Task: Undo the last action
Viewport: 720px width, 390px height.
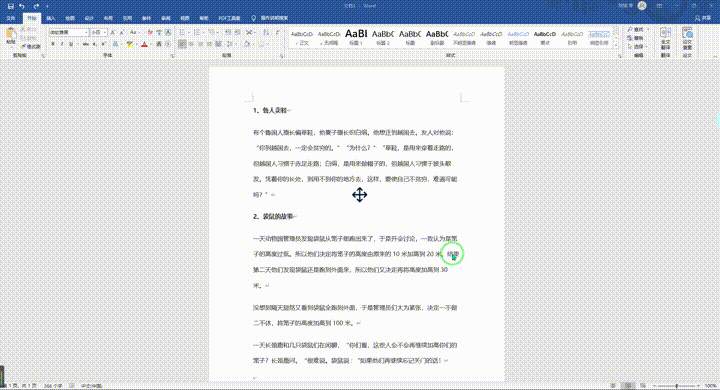Action: point(22,6)
